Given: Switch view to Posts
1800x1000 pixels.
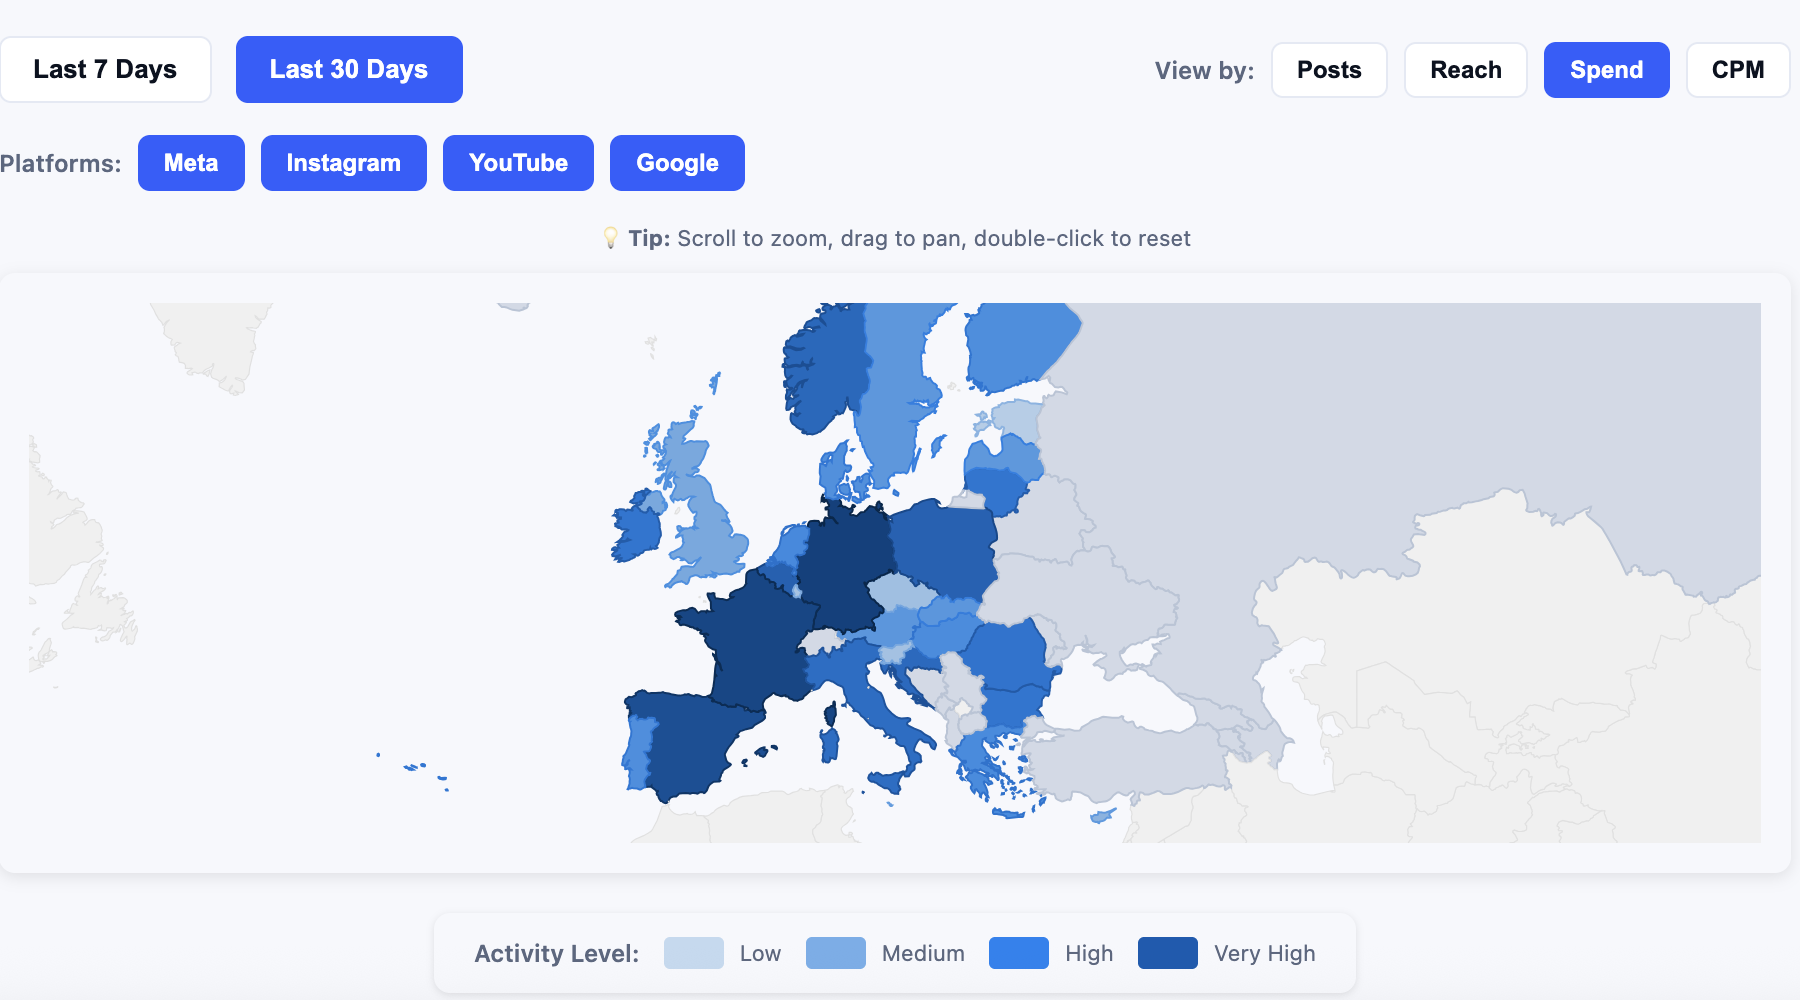Looking at the screenshot, I should pyautogui.click(x=1329, y=70).
